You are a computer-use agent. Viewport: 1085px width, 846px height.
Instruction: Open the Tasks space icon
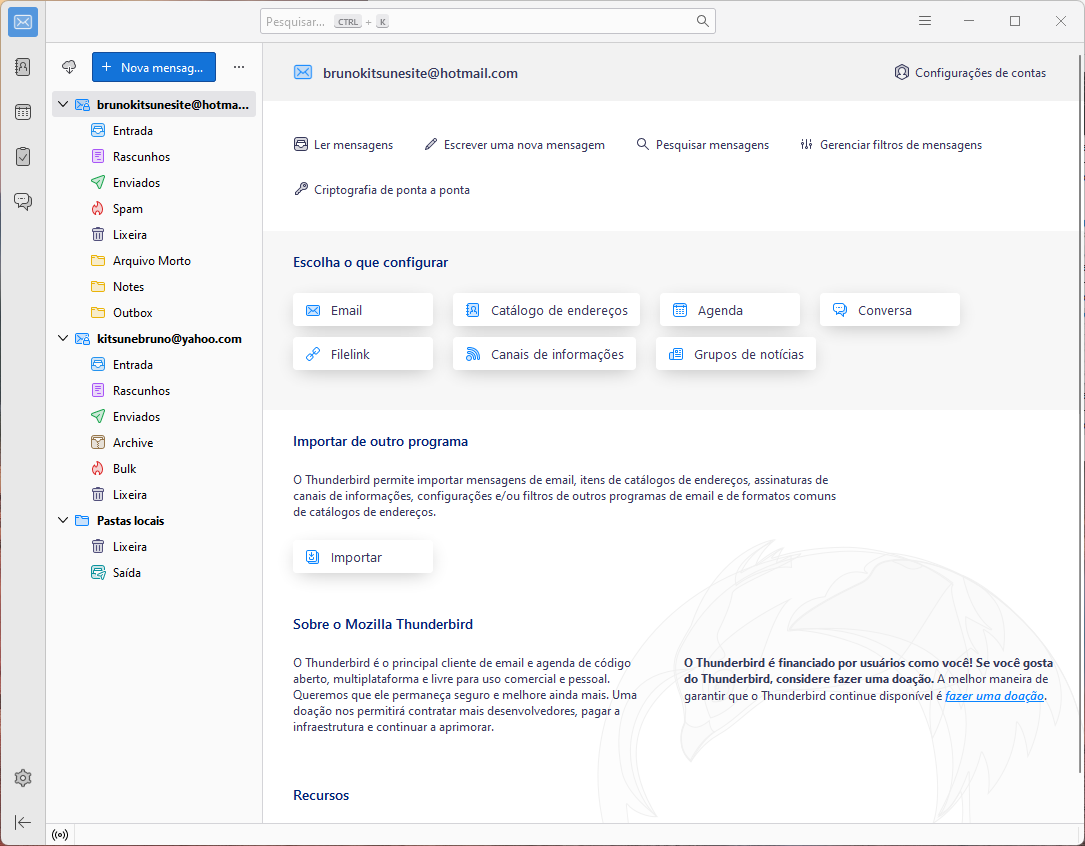[23, 156]
